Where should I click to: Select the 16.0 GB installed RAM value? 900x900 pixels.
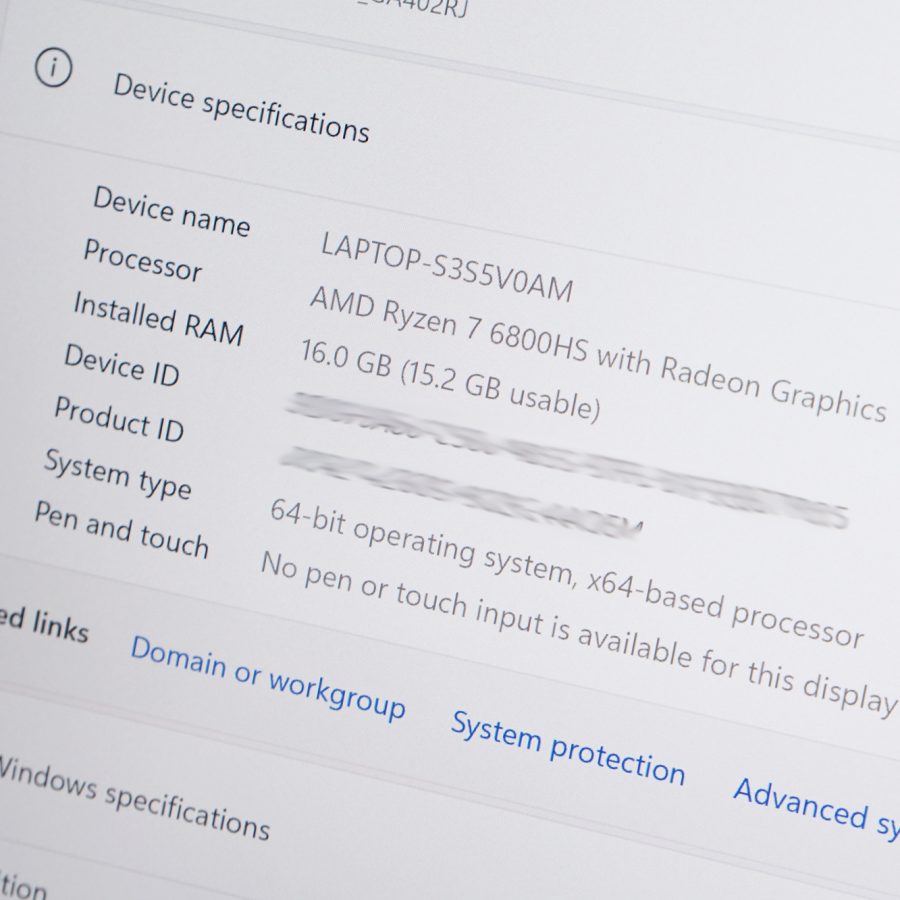450,379
